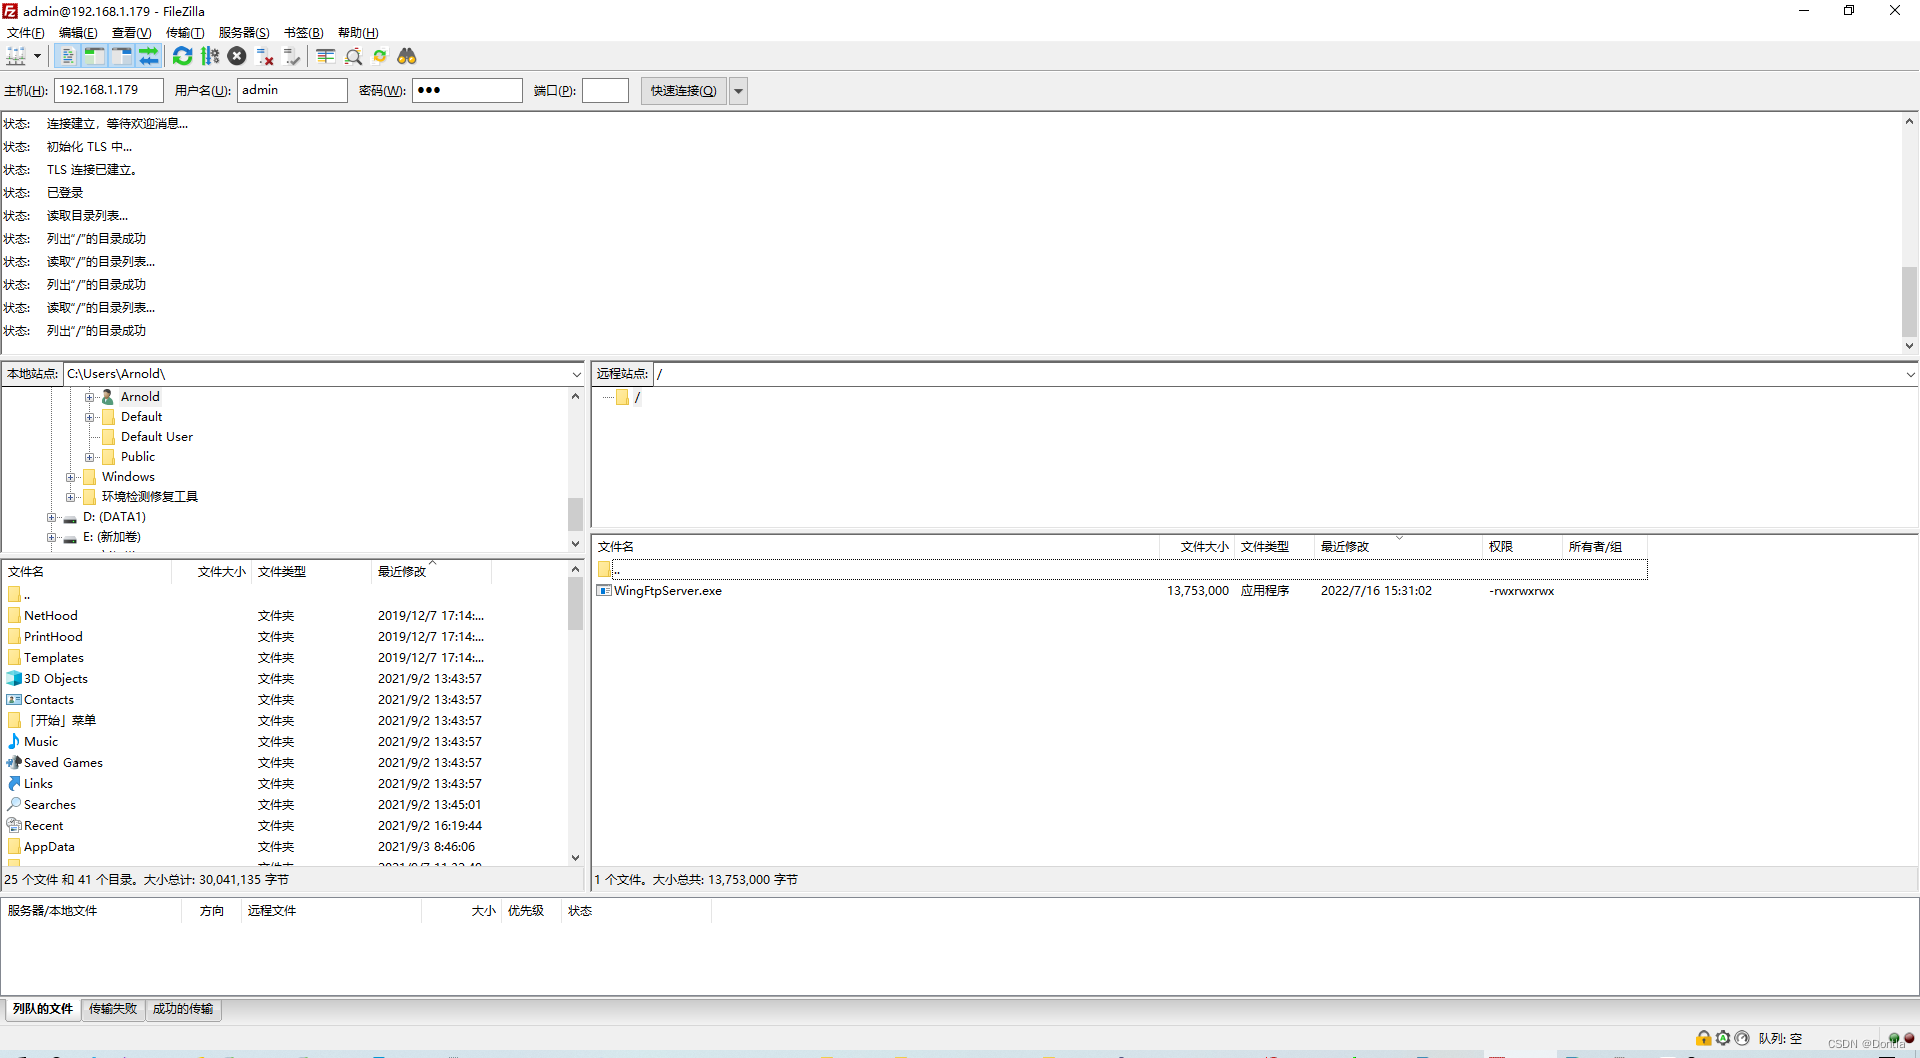Select the PrintHood folder row
This screenshot has height=1058, width=1920.
[x=287, y=637]
